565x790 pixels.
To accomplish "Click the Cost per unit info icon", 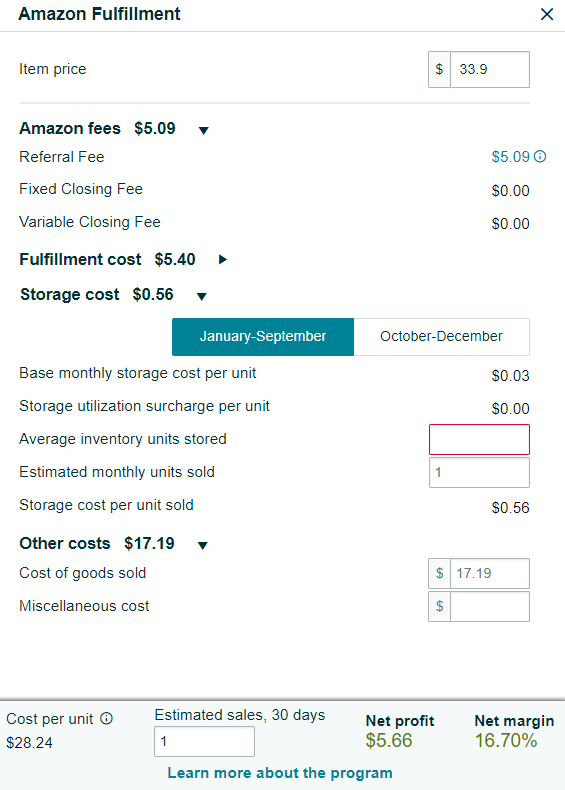I will (106, 718).
